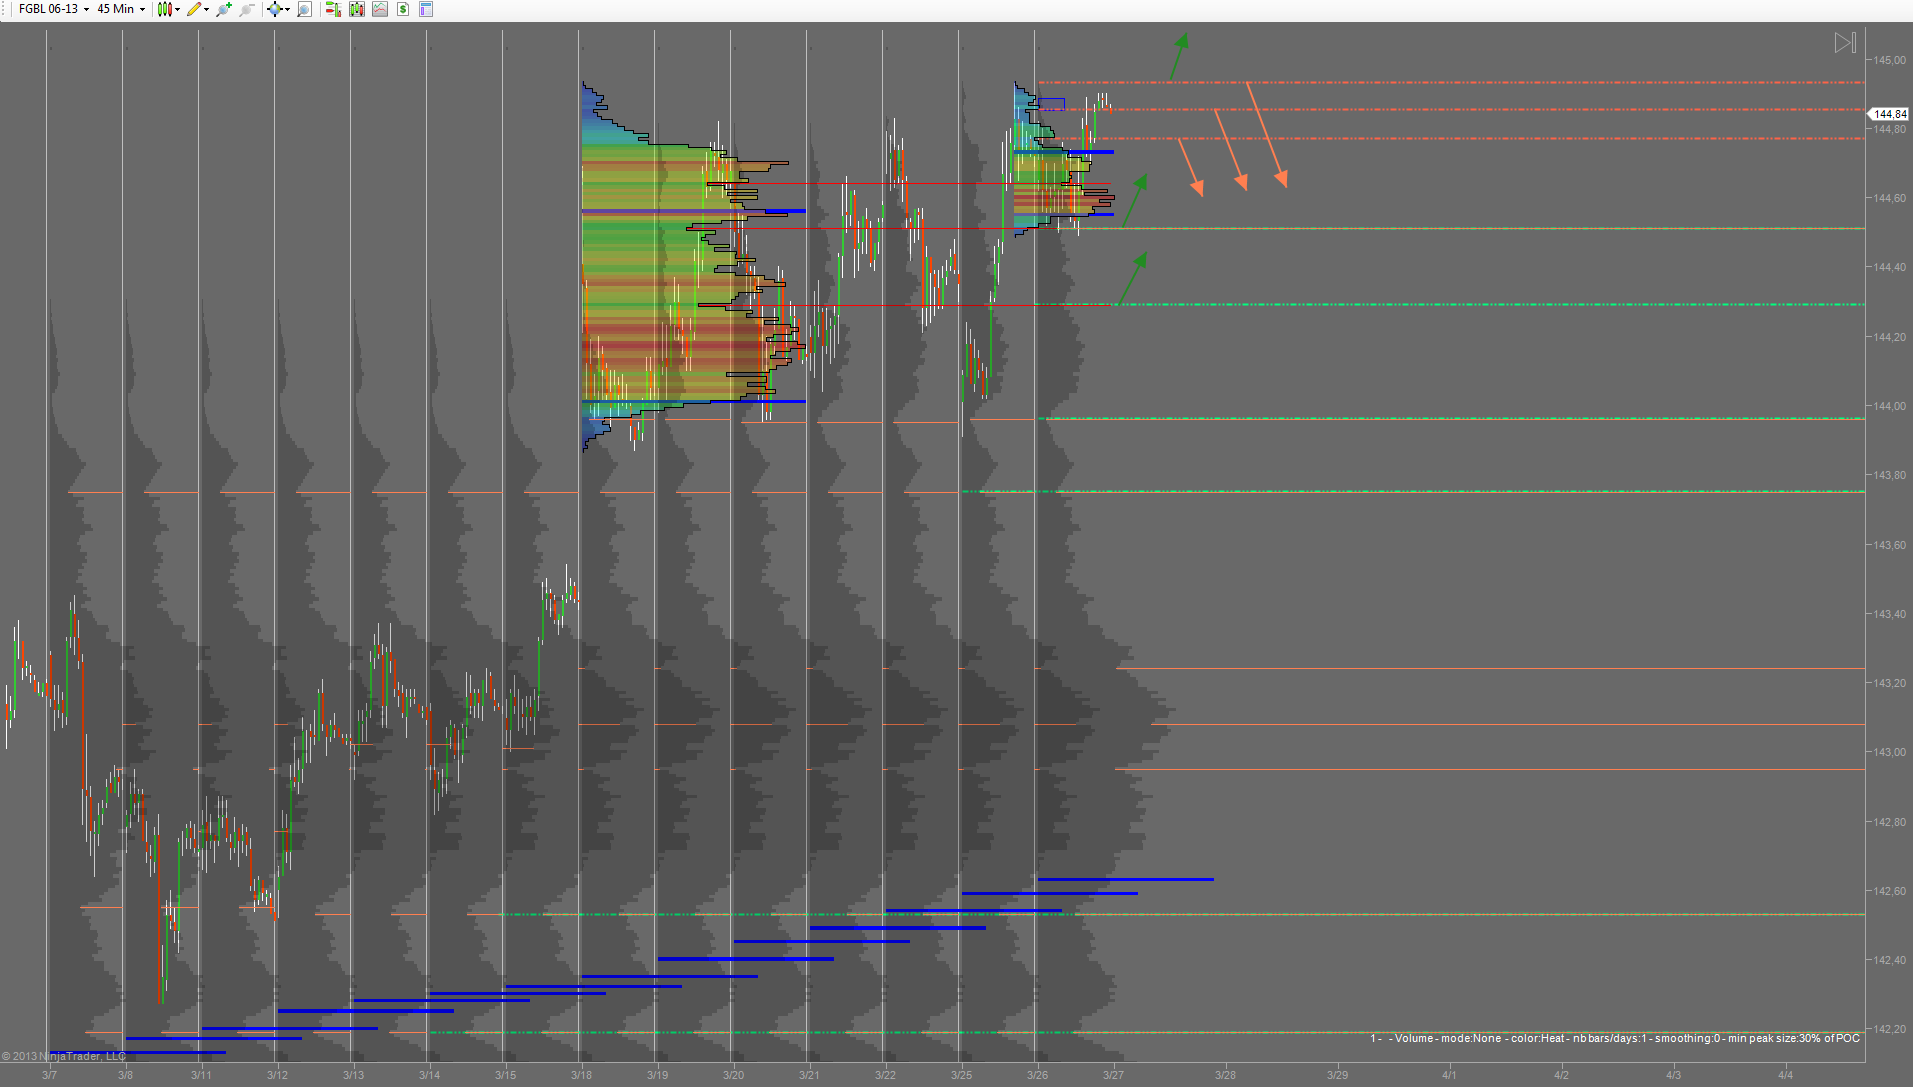Click the 3/22 date on time axis

pos(885,1075)
